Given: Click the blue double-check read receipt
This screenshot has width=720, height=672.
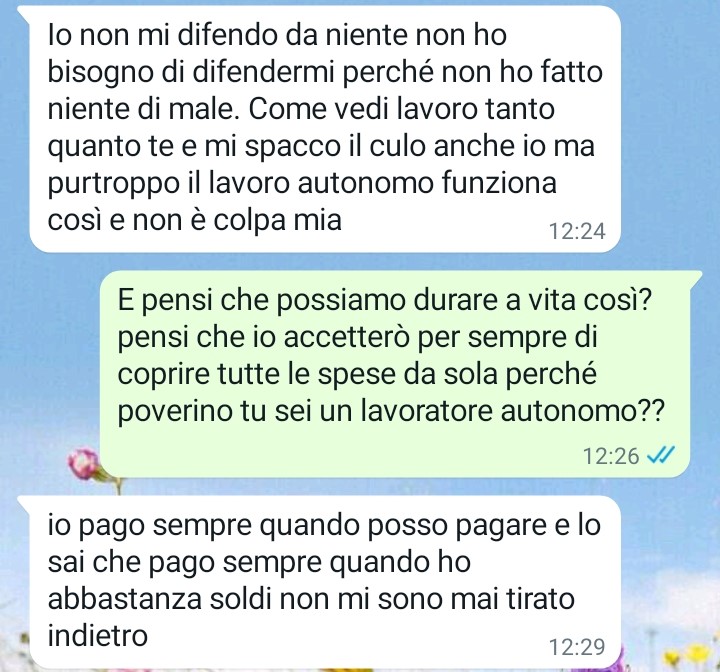Looking at the screenshot, I should click(x=660, y=455).
